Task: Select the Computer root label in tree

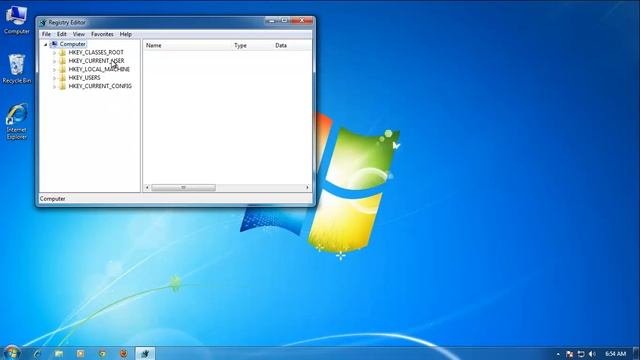Action: click(x=73, y=44)
